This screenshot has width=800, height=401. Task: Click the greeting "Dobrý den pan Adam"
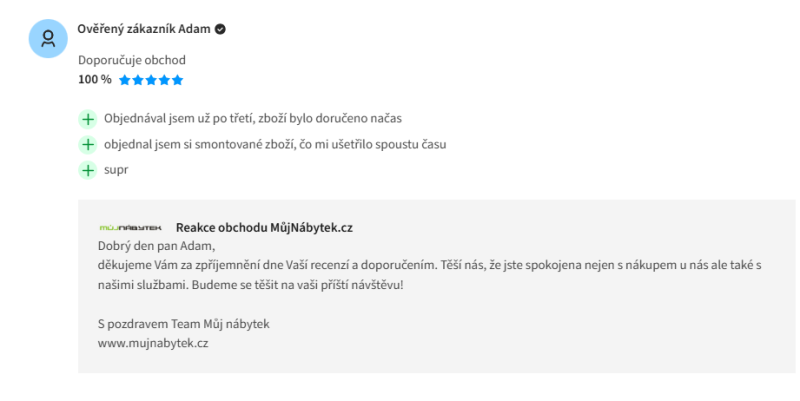pyautogui.click(x=157, y=246)
